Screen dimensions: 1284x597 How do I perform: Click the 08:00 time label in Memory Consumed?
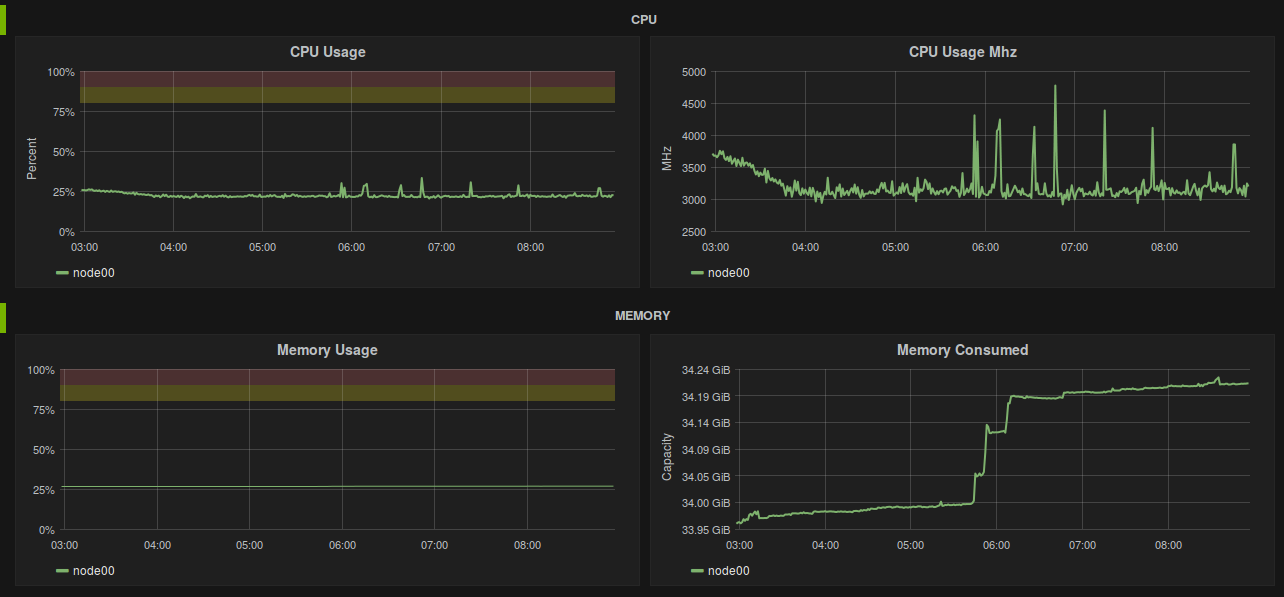(1168, 545)
